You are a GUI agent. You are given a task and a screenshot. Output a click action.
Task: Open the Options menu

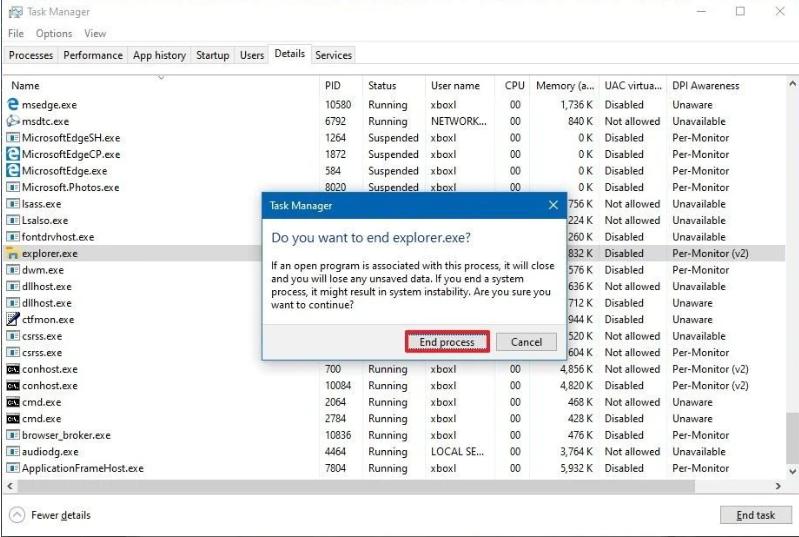[54, 34]
